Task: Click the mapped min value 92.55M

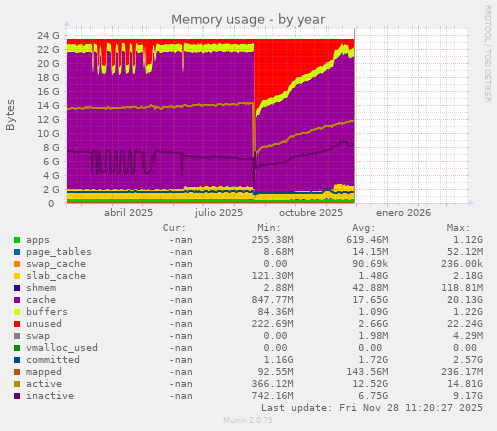Action: 275,372
